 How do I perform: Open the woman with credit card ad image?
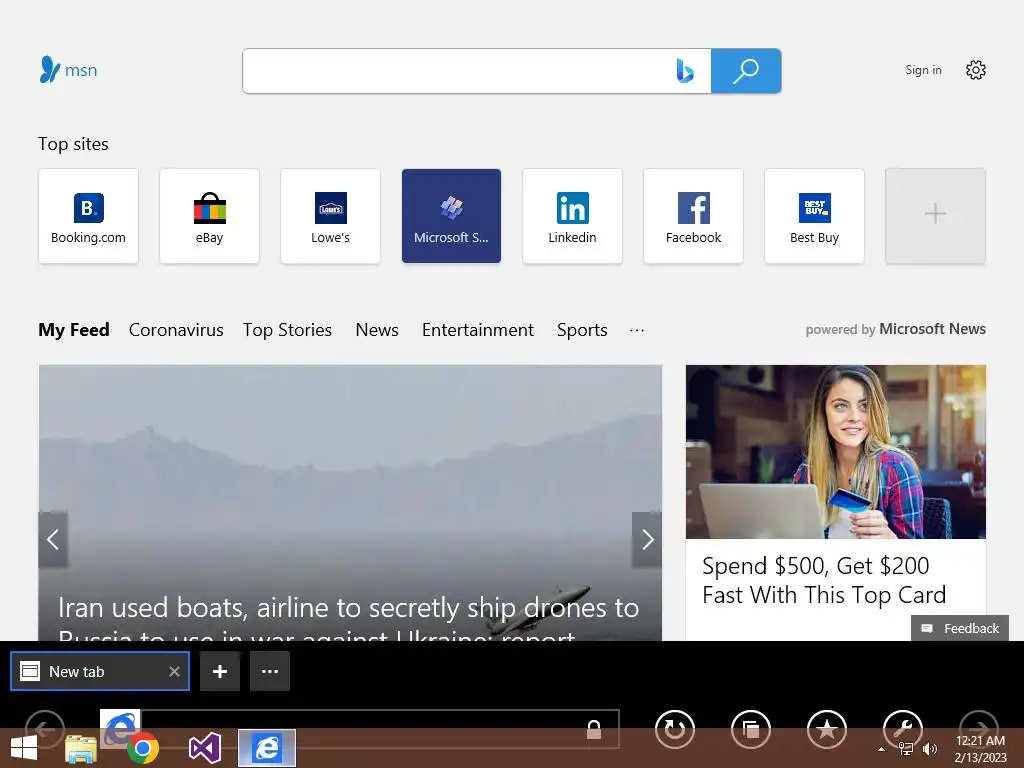click(836, 452)
